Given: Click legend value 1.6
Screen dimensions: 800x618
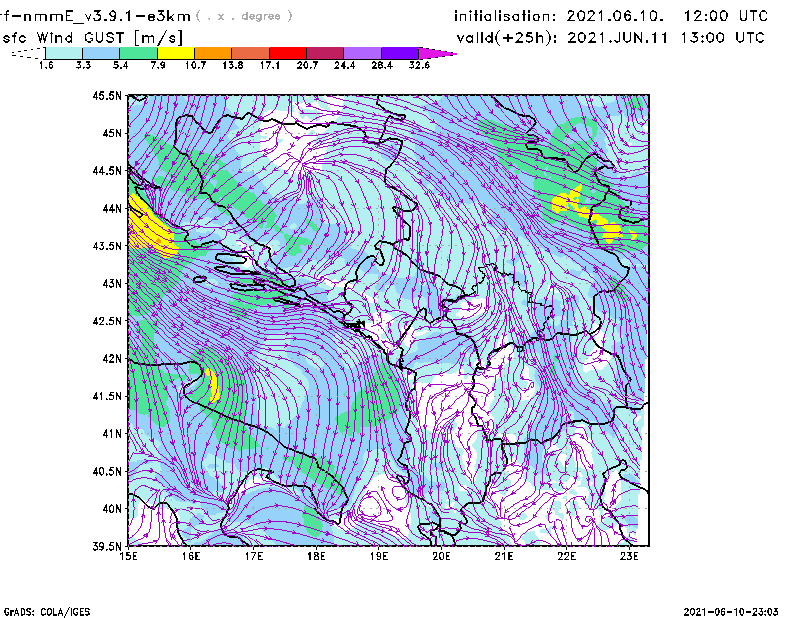Looking at the screenshot, I should pyautogui.click(x=46, y=65).
